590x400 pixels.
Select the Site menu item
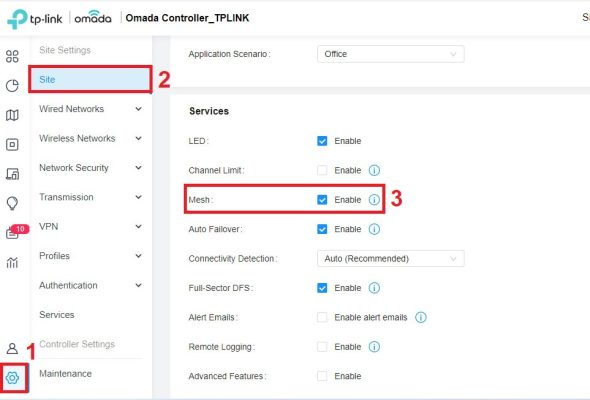click(x=90, y=79)
